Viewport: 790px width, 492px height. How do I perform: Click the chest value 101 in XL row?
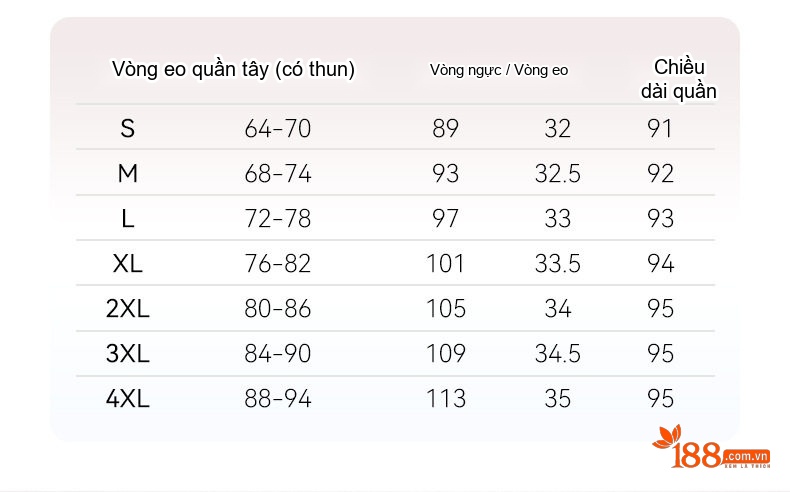click(x=445, y=263)
